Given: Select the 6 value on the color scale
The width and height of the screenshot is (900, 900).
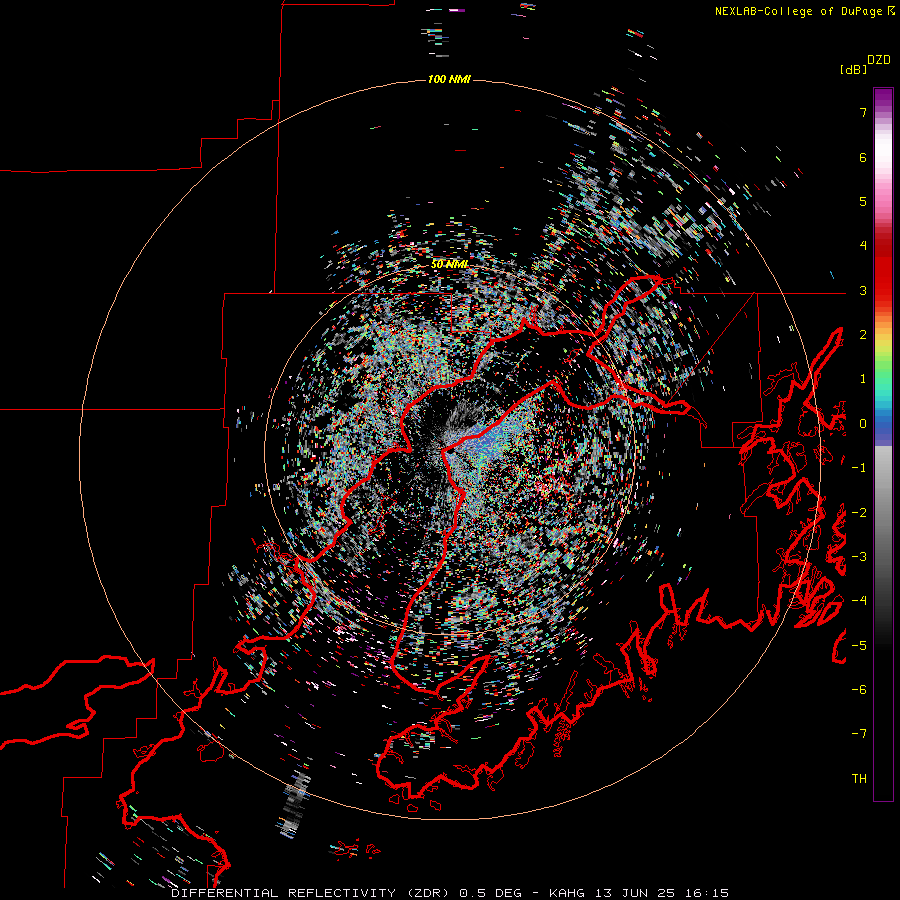Looking at the screenshot, I should (863, 157).
